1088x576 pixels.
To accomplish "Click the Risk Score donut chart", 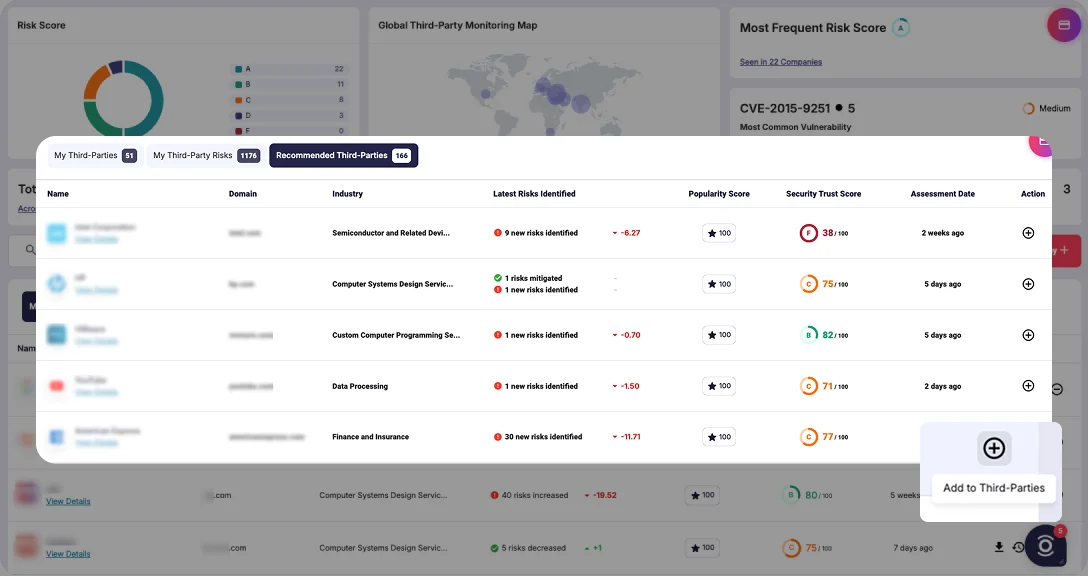I will tap(124, 99).
